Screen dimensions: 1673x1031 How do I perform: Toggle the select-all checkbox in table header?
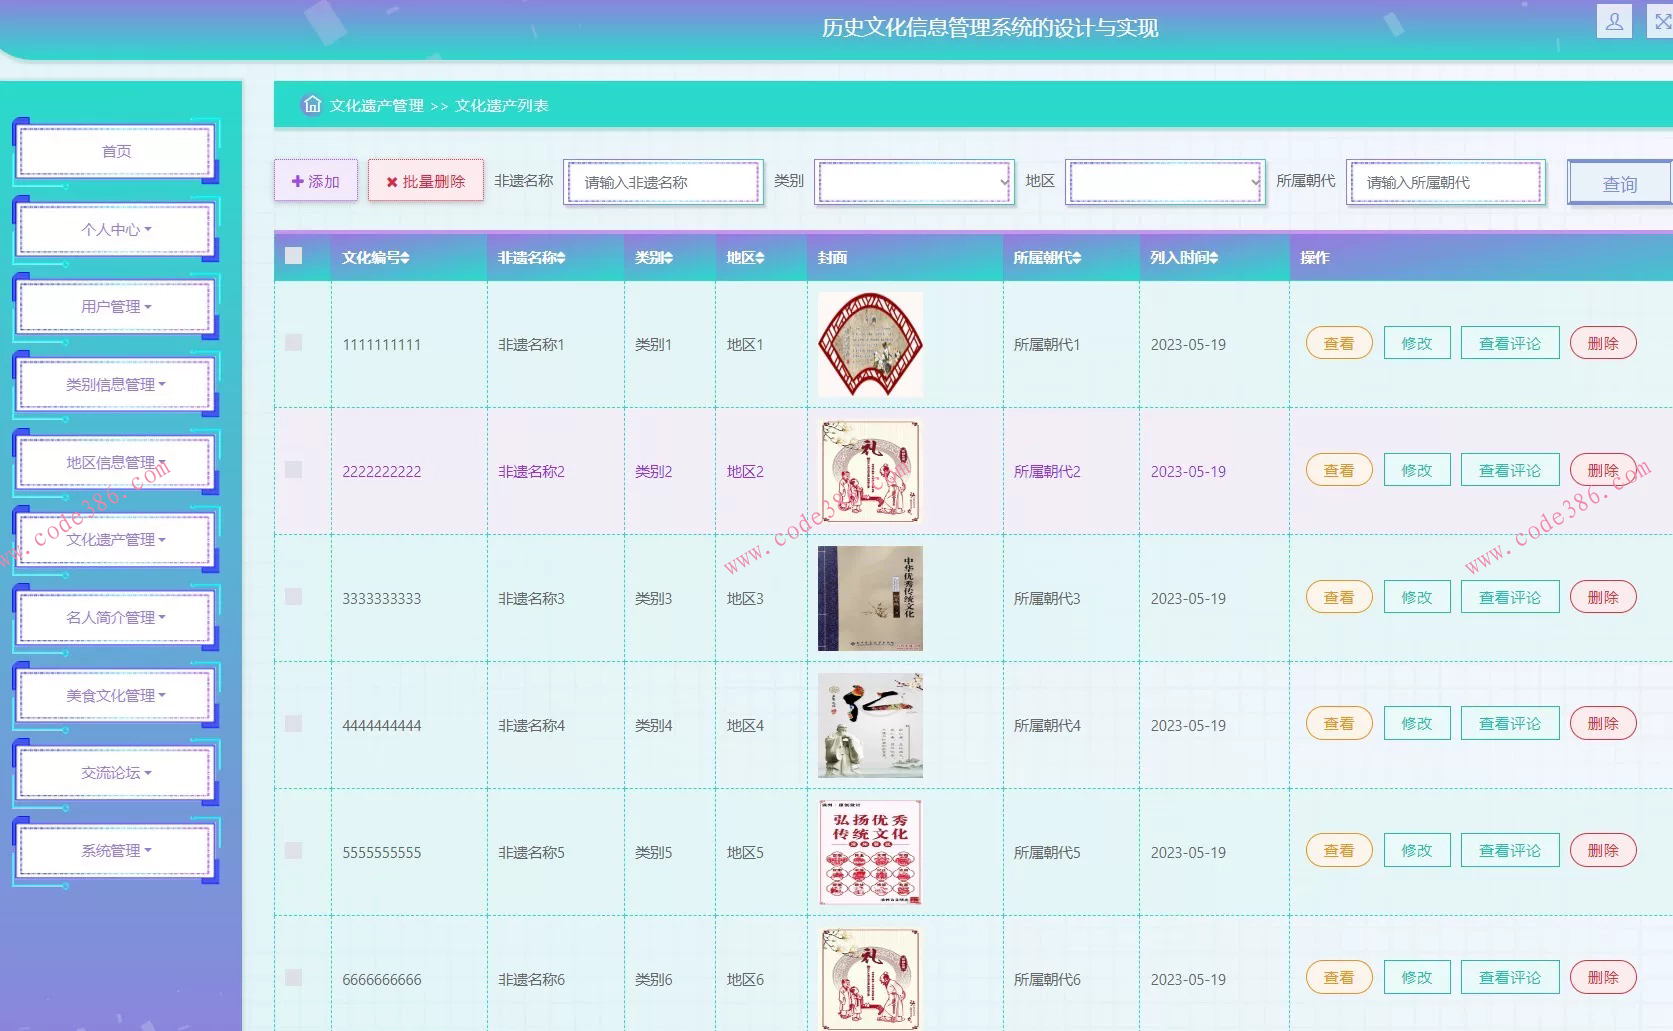point(293,256)
